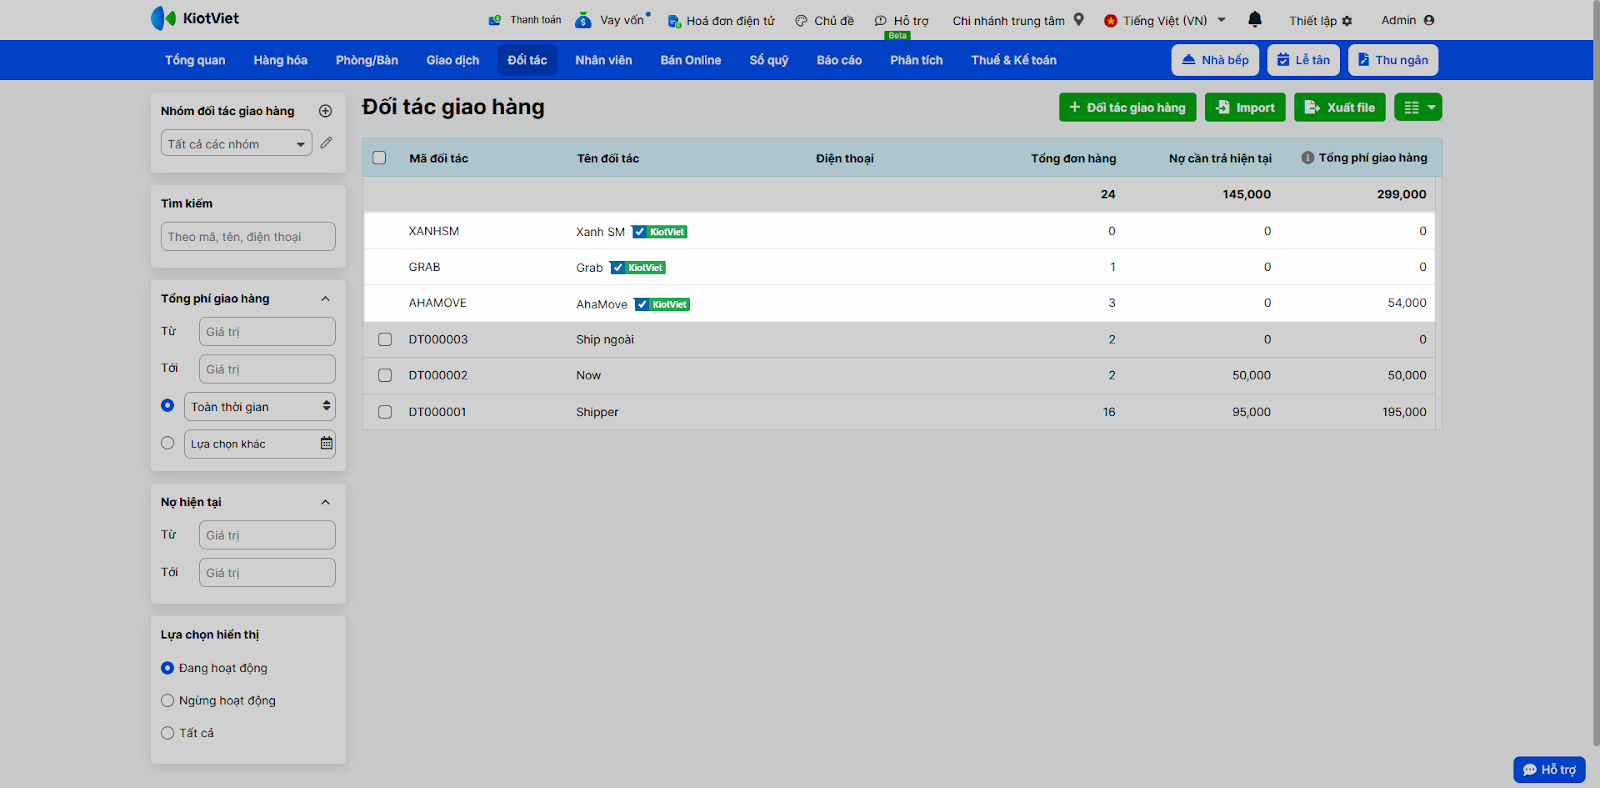
Task: Tick checkbox for DT000003 Ship ngoài
Action: 385,340
